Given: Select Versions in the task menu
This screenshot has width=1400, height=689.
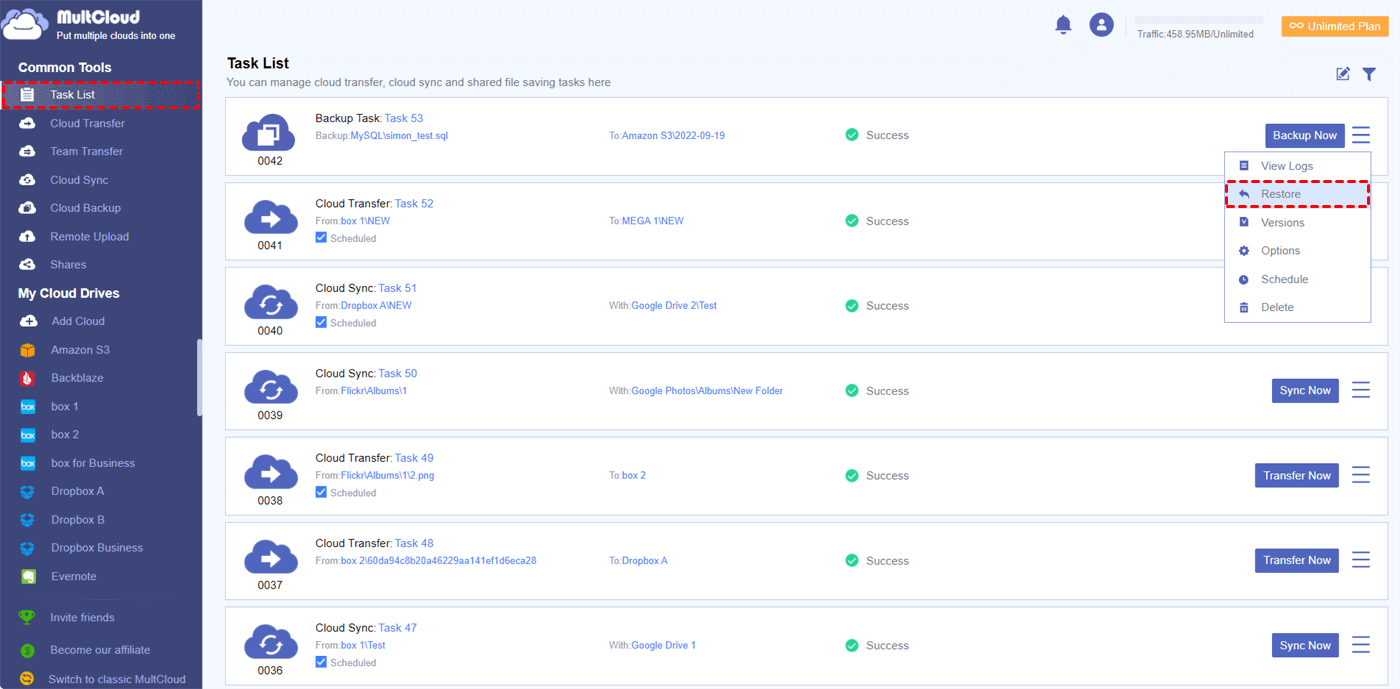Looking at the screenshot, I should click(x=1282, y=223).
